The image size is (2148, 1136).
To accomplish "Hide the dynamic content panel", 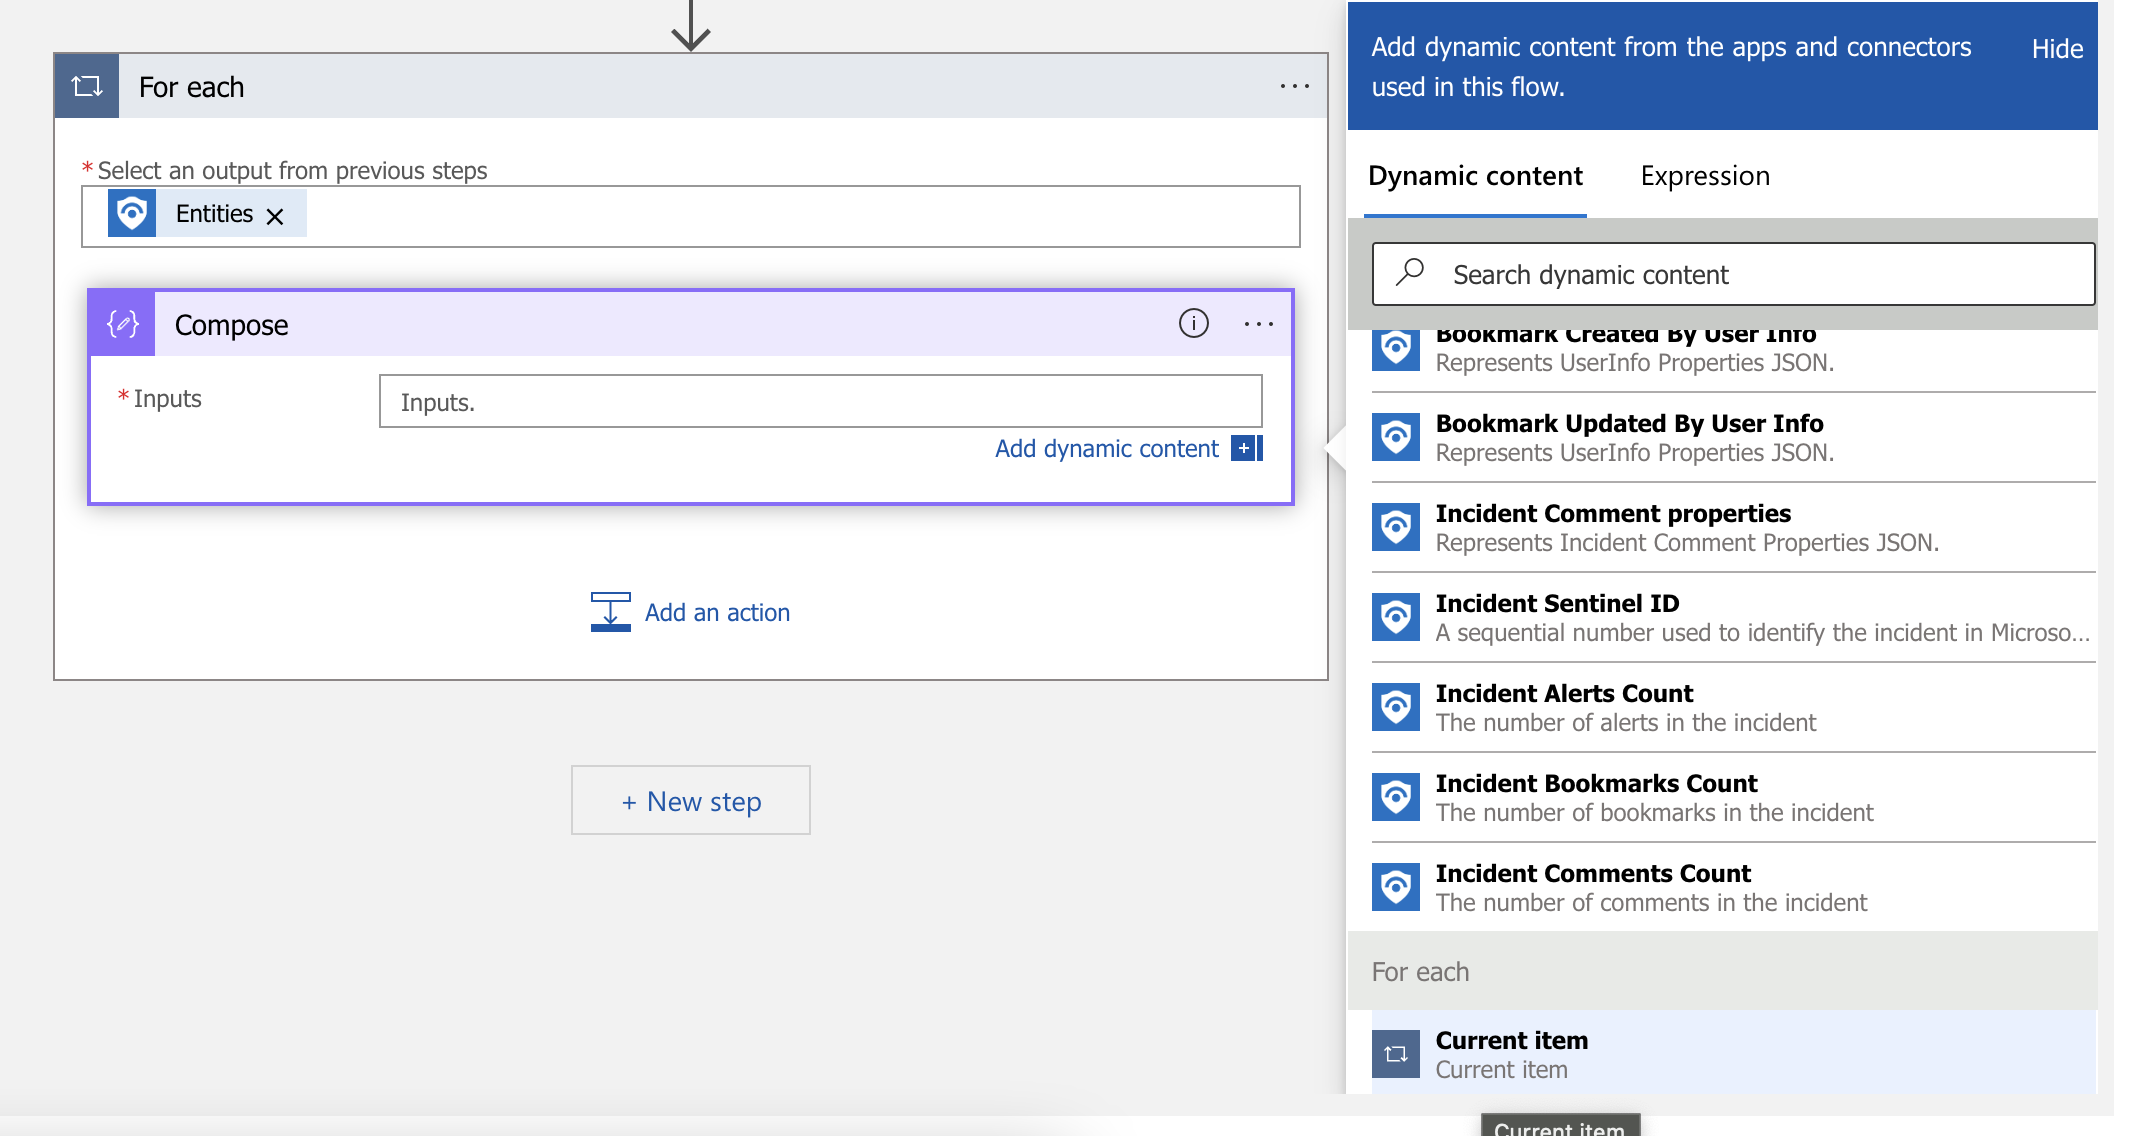I will 2057,49.
